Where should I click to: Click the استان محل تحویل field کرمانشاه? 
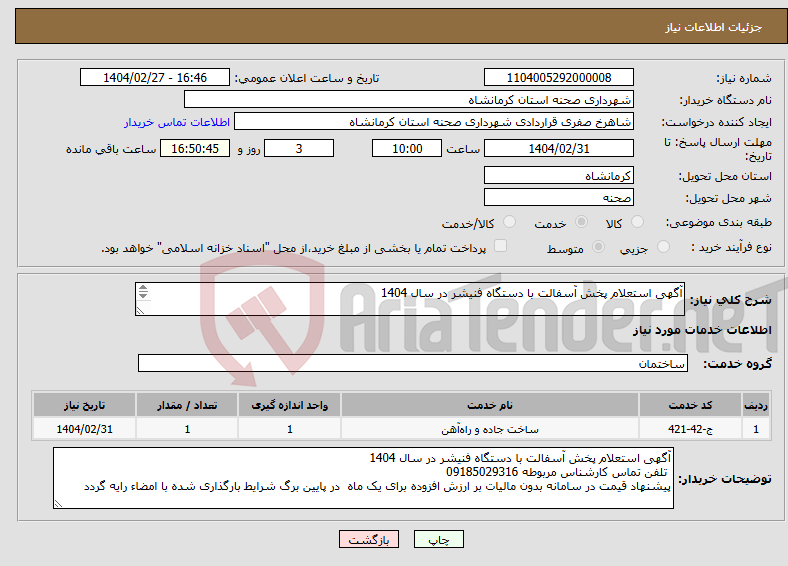(558, 175)
